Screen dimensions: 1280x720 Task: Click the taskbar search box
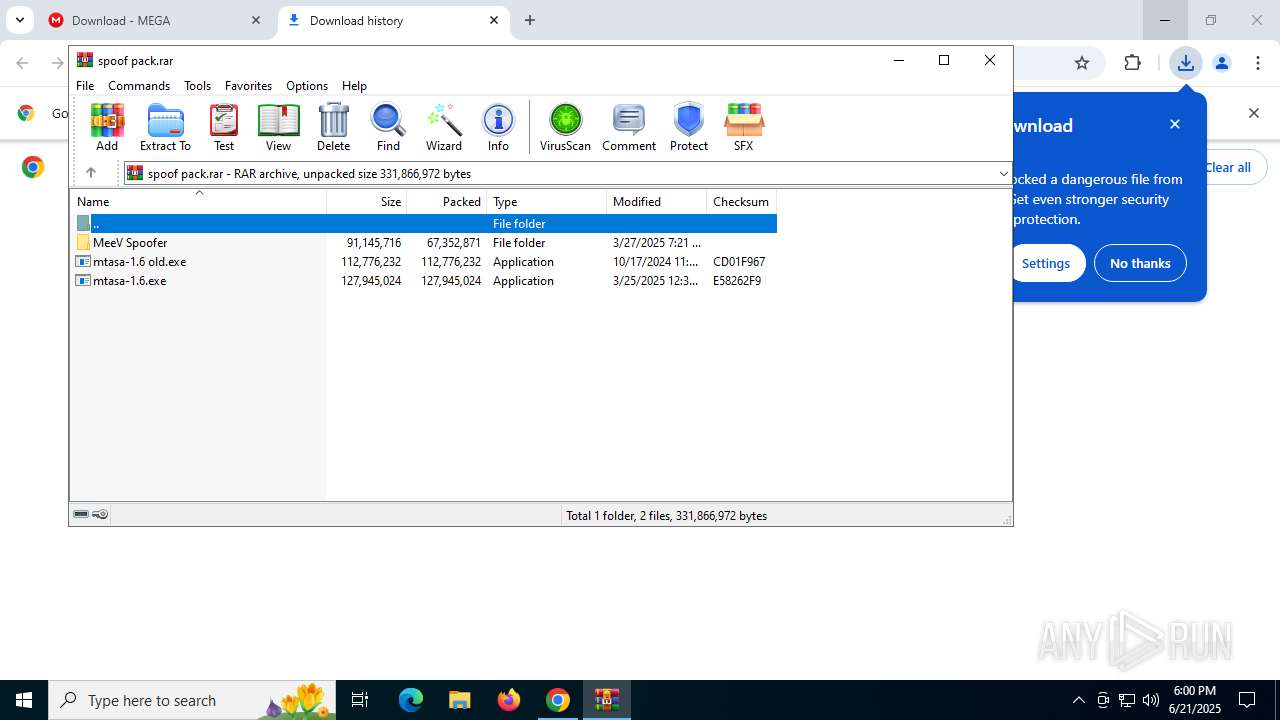click(x=192, y=700)
